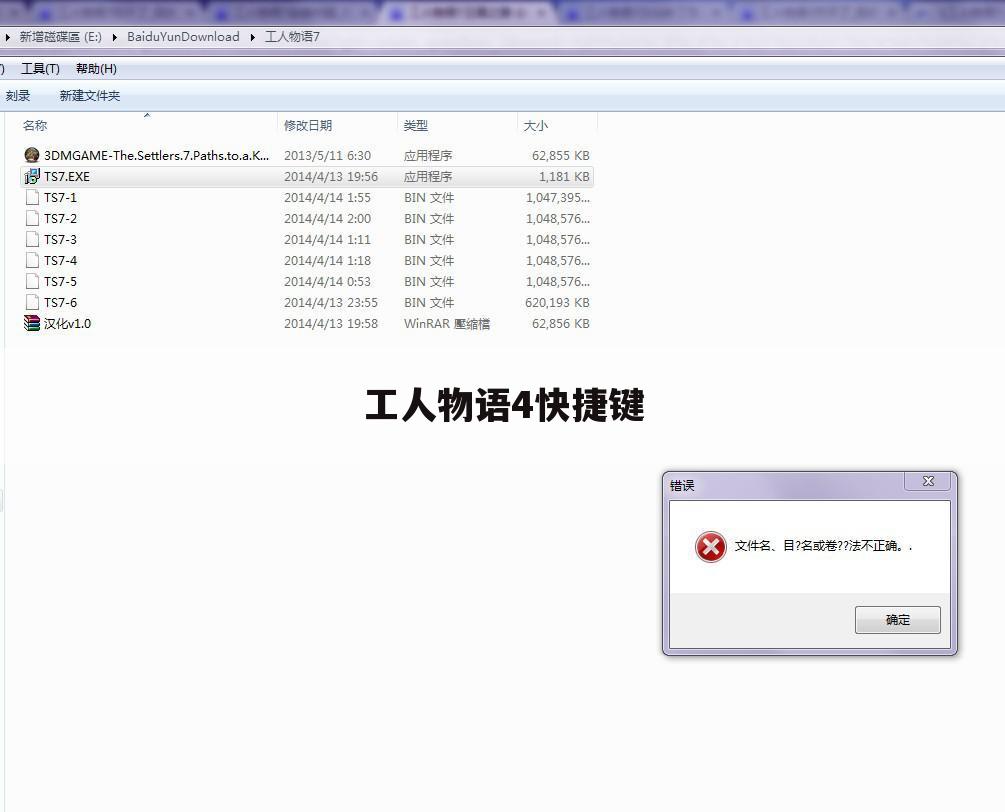Image resolution: width=1005 pixels, height=812 pixels.
Task: Click date 2014/4/13 19:56
Action: [x=331, y=176]
